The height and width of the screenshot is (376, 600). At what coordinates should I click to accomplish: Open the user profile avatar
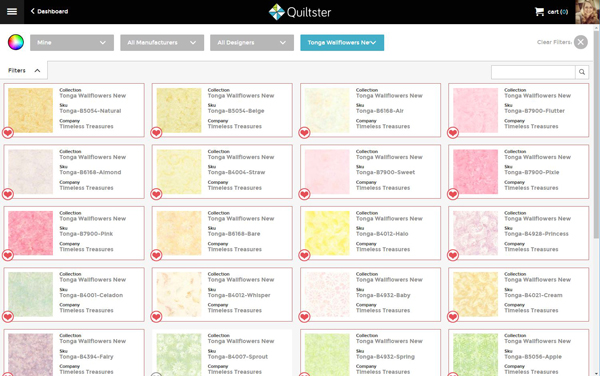[587, 12]
